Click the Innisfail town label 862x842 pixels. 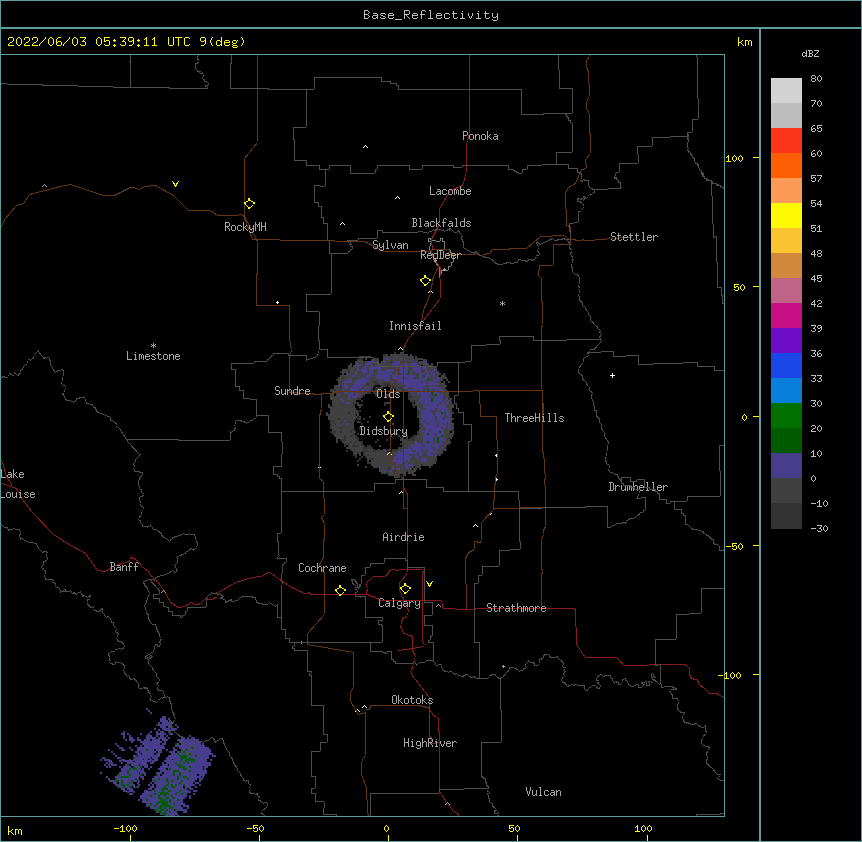[415, 326]
